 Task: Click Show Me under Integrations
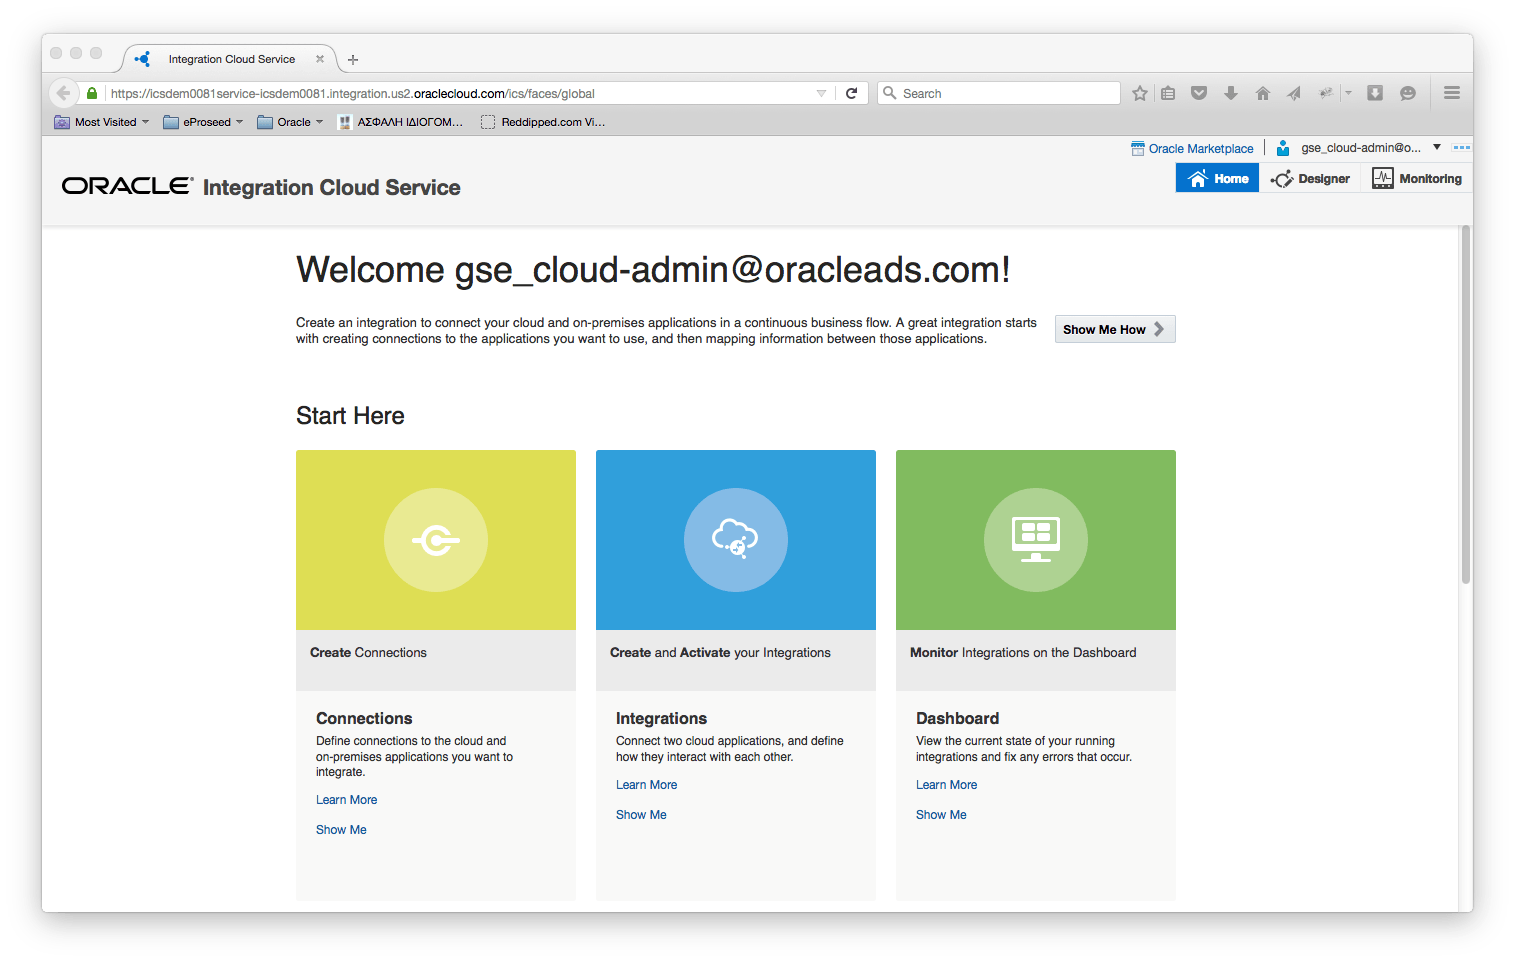click(641, 815)
